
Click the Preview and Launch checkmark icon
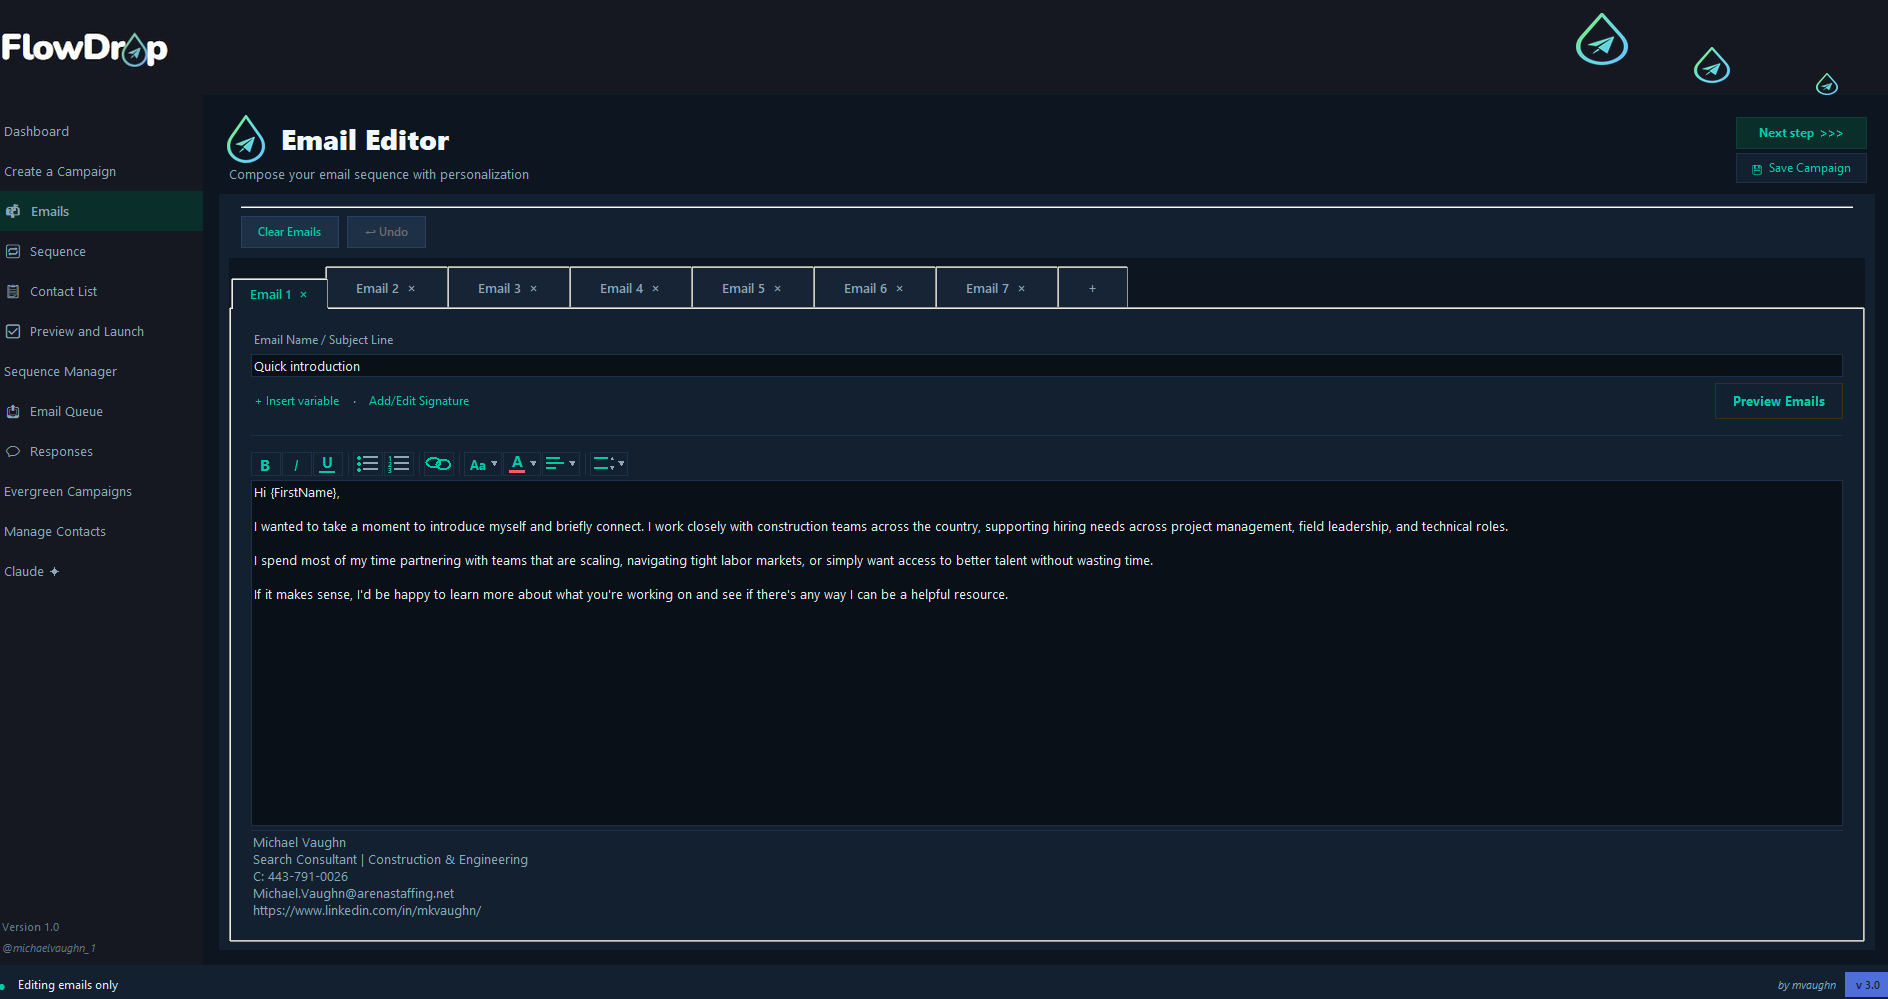pos(13,331)
